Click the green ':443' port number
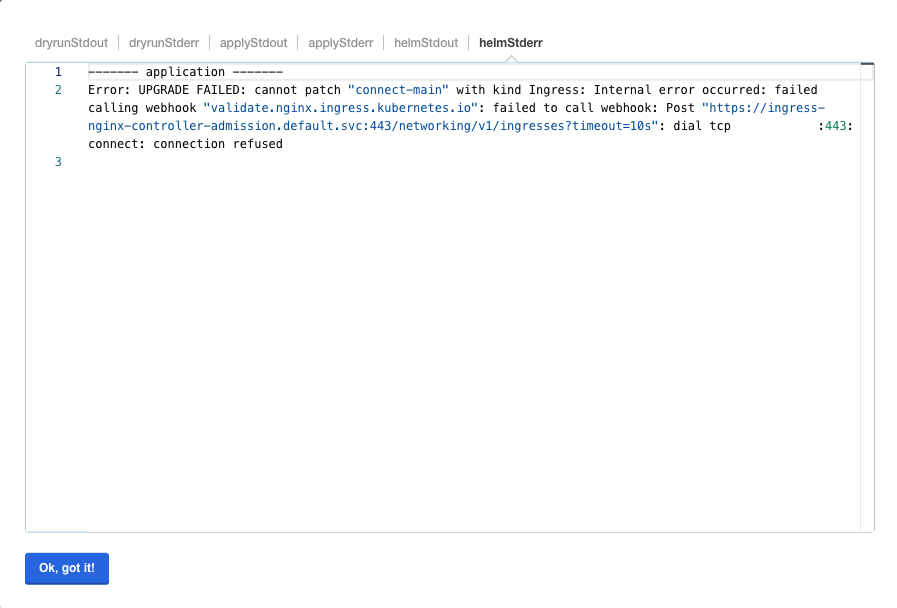Screen dimensions: 897x608 tap(836, 126)
